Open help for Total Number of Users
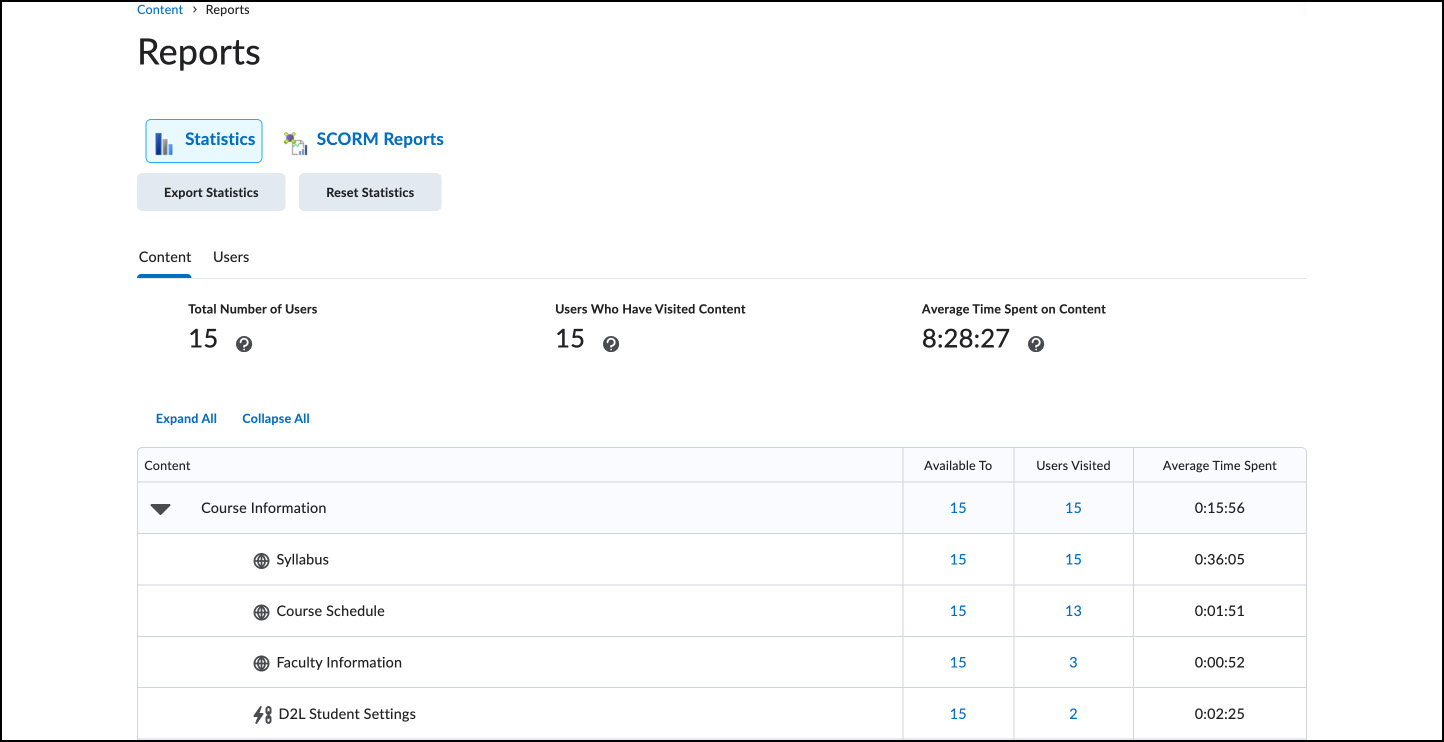 [244, 344]
